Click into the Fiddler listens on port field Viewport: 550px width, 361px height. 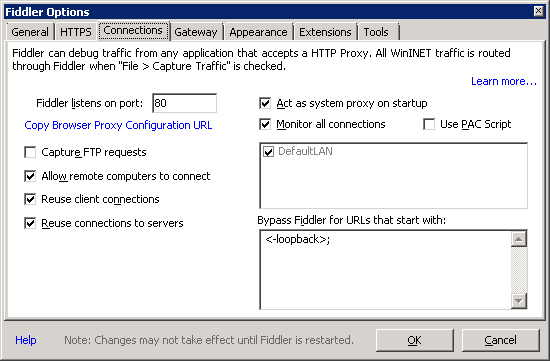tap(185, 103)
